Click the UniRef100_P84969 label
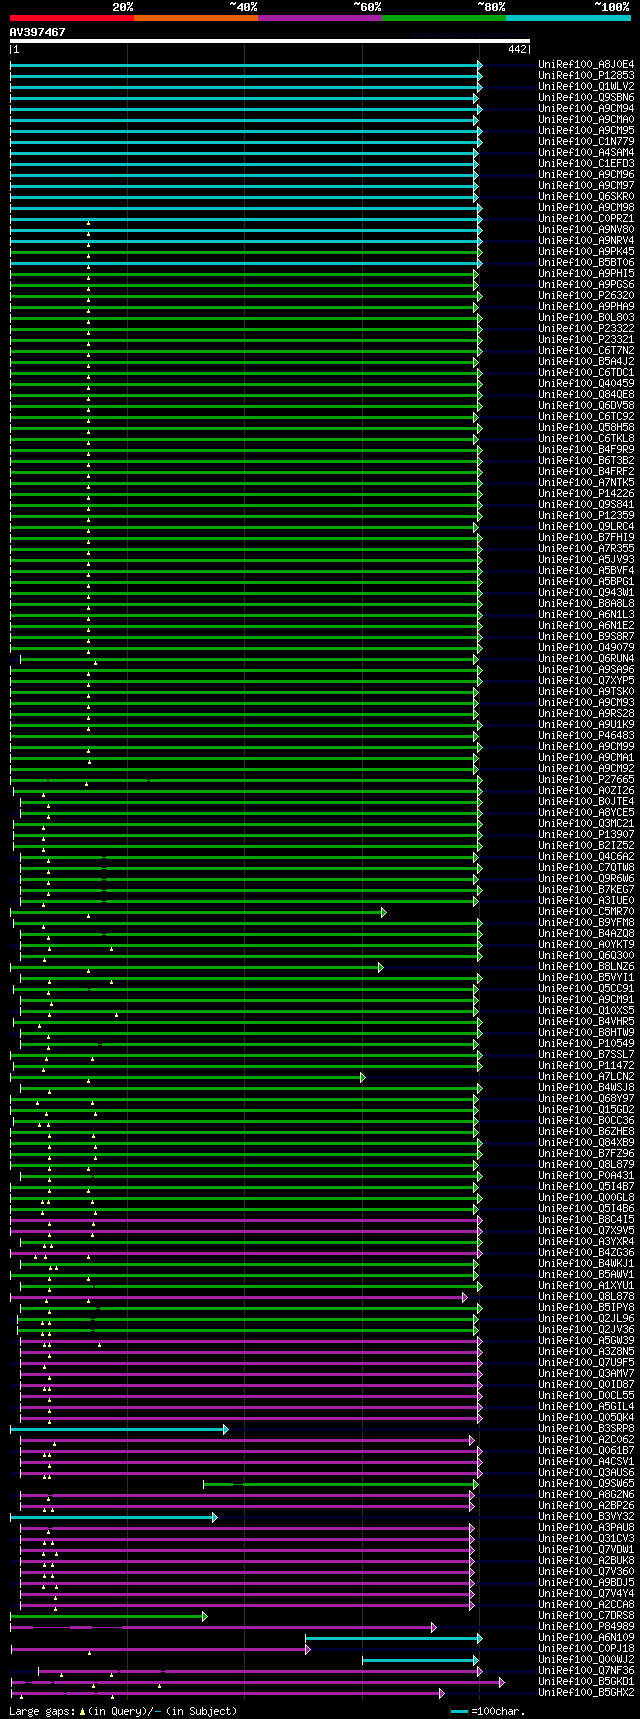 tap(586, 1627)
